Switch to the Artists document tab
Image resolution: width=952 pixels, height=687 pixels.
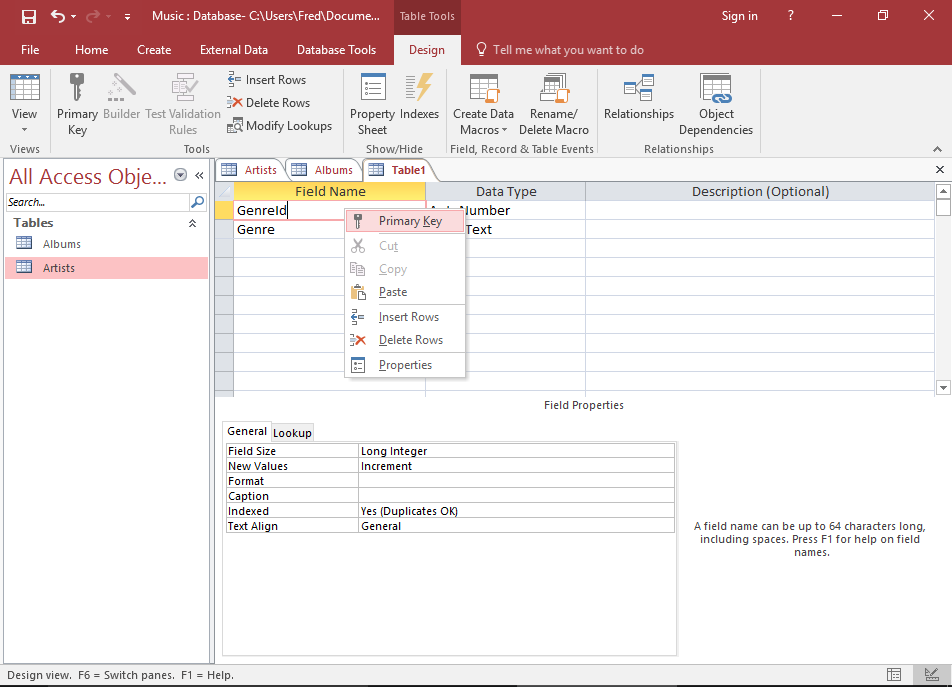[250, 170]
